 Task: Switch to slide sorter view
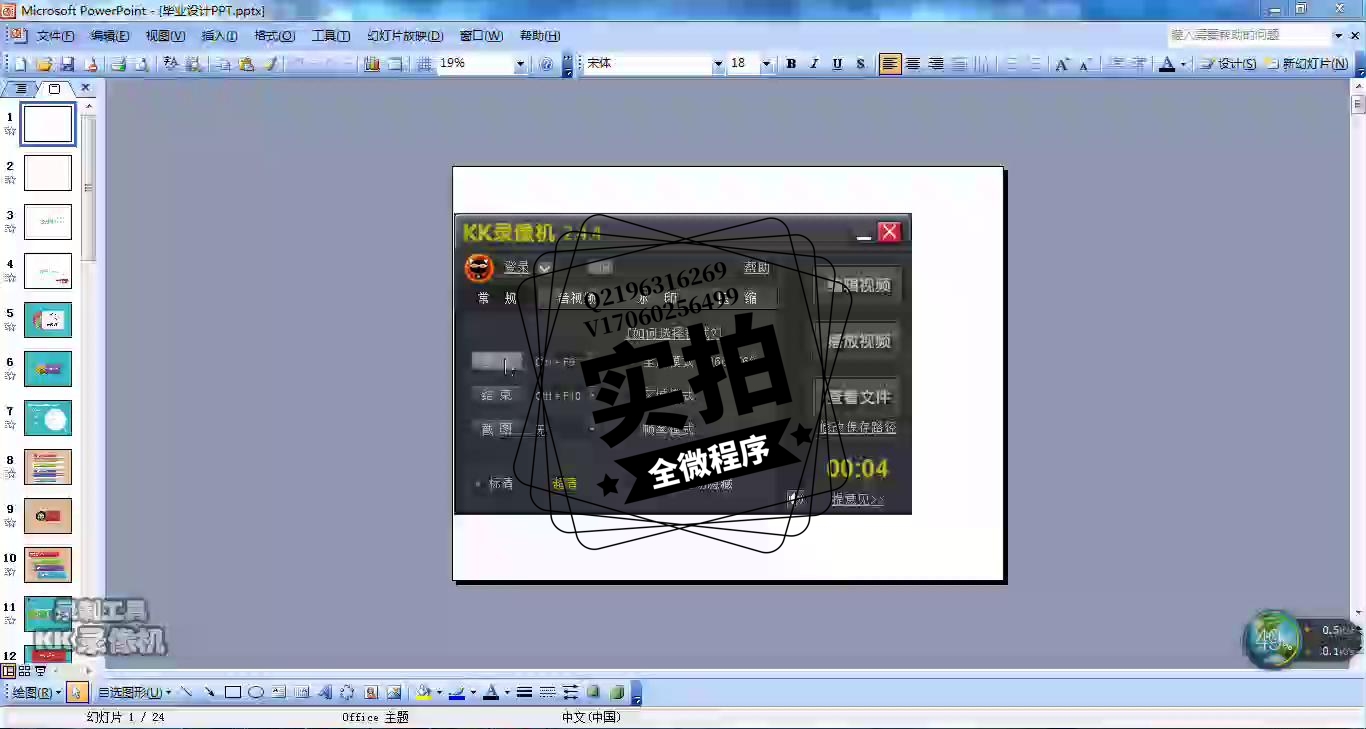pos(24,671)
